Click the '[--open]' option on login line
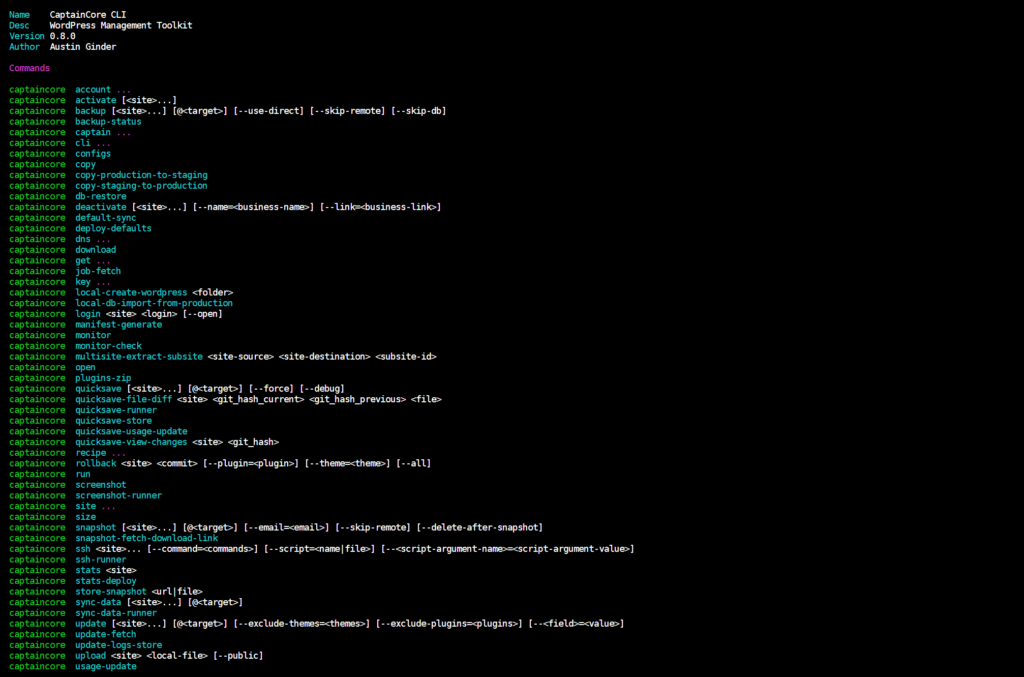Image resolution: width=1024 pixels, height=677 pixels. pos(202,314)
